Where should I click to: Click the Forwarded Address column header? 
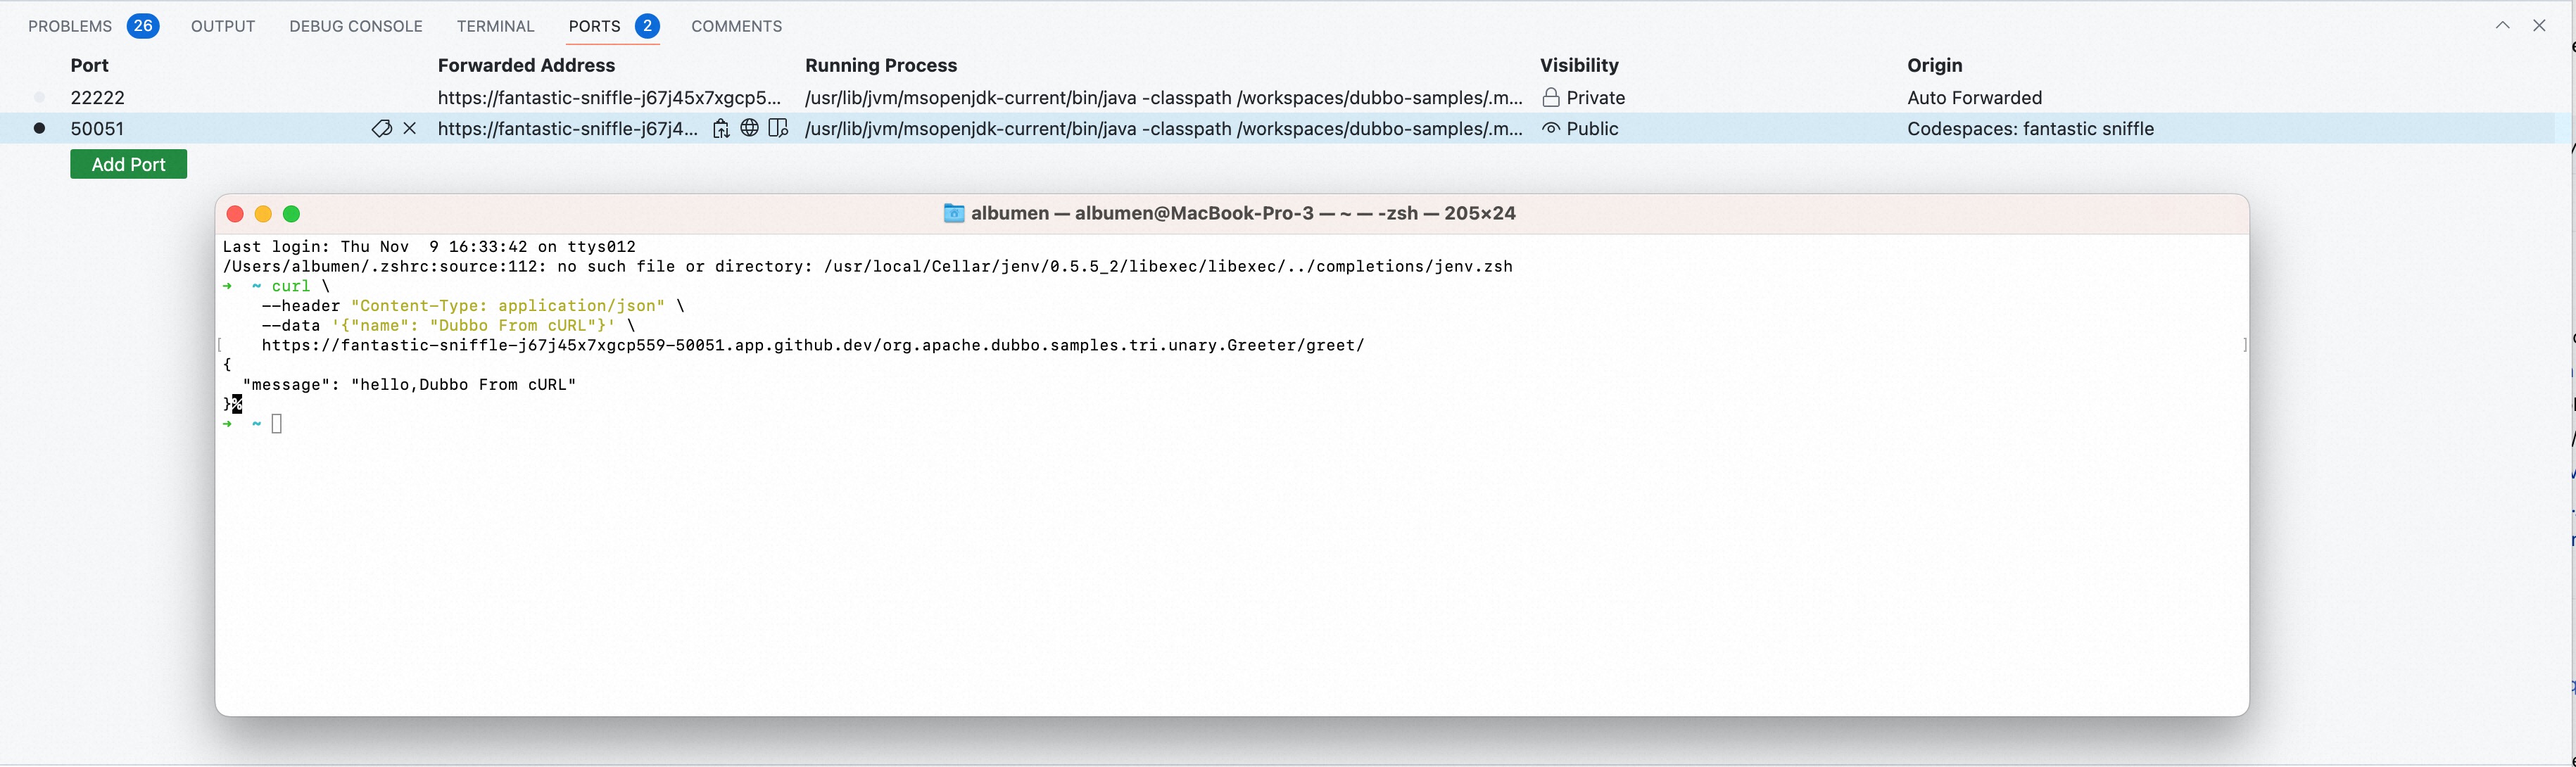pyautogui.click(x=526, y=65)
